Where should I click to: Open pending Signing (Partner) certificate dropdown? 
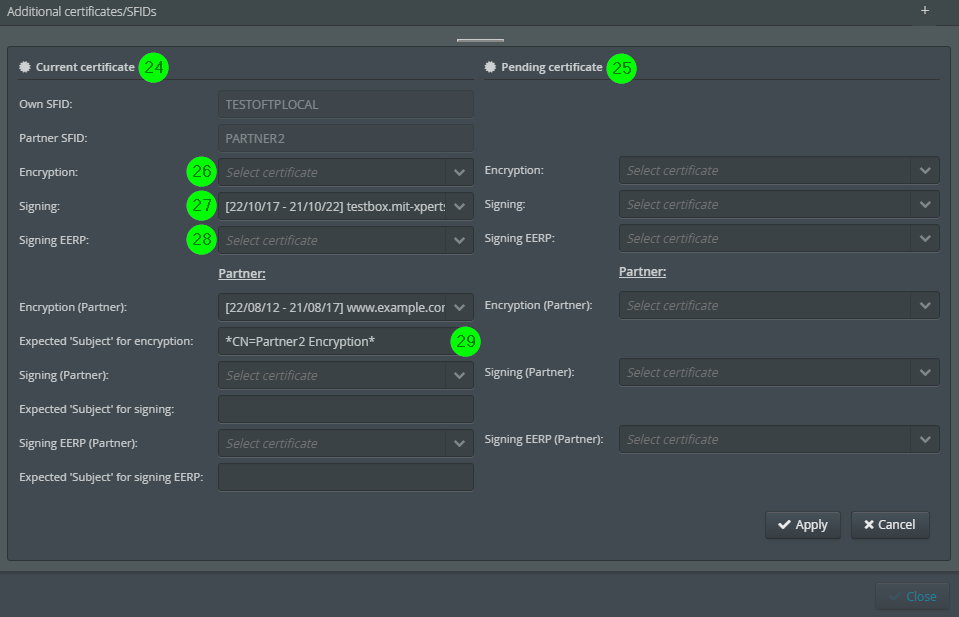(x=779, y=372)
